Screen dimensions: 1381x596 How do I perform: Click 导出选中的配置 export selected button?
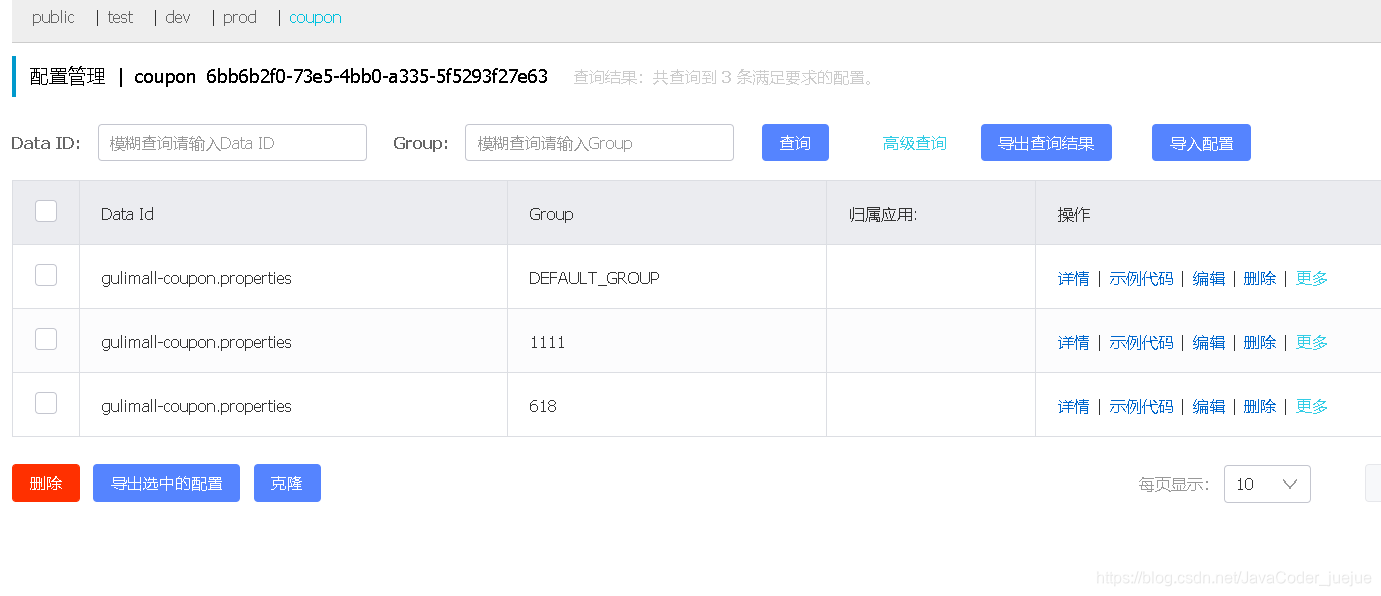(166, 483)
